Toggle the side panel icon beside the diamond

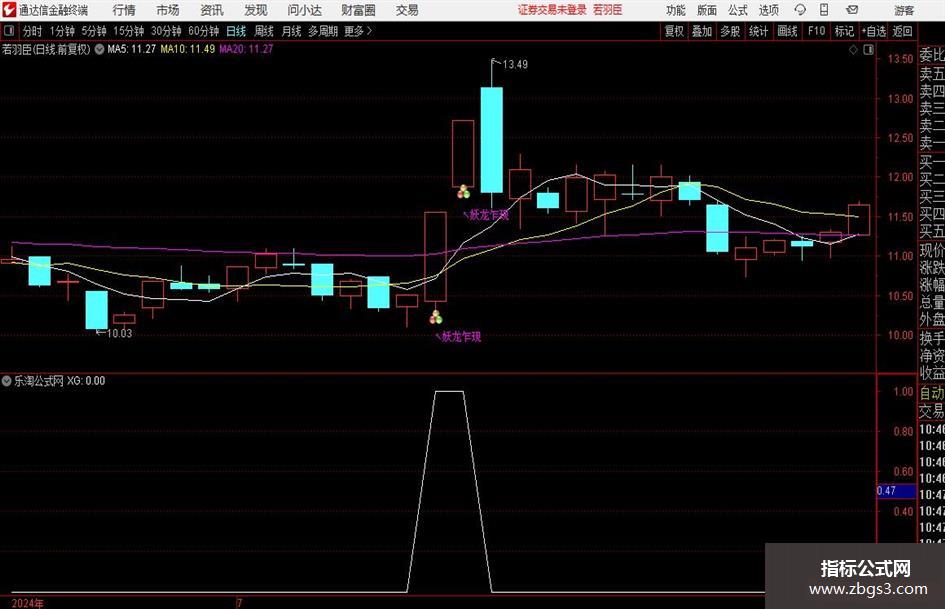tap(868, 50)
